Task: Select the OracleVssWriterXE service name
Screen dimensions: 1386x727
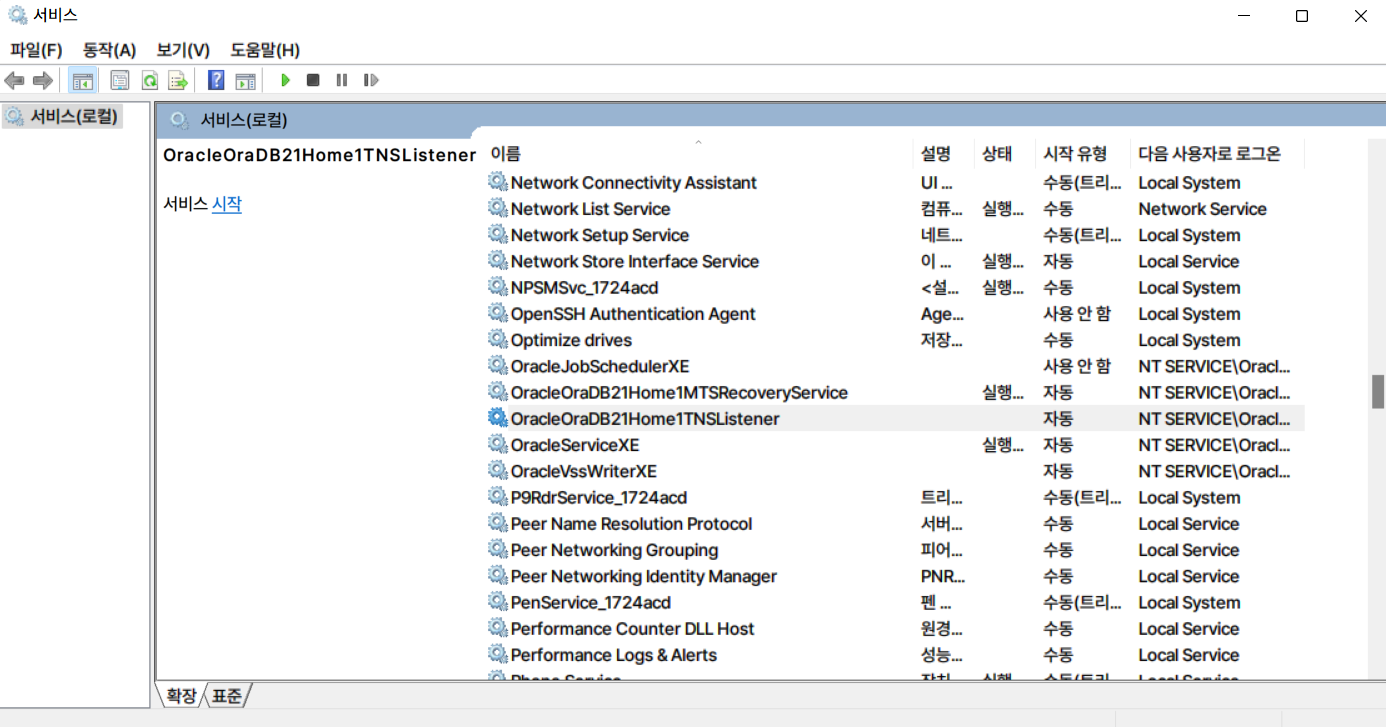Action: tap(584, 471)
